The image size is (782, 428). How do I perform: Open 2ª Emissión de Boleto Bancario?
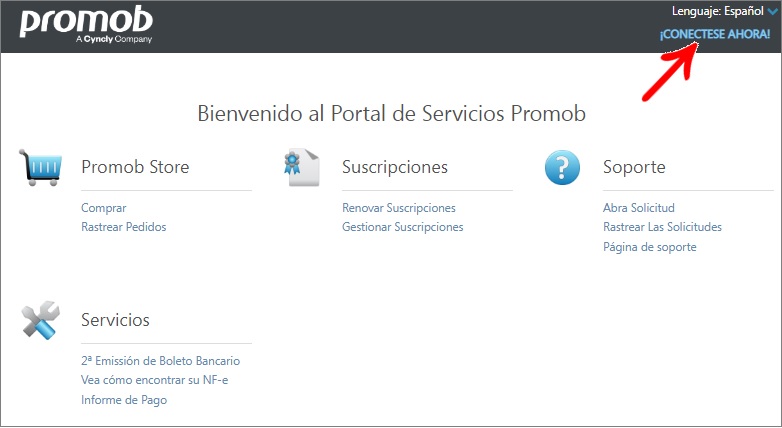[x=161, y=361]
